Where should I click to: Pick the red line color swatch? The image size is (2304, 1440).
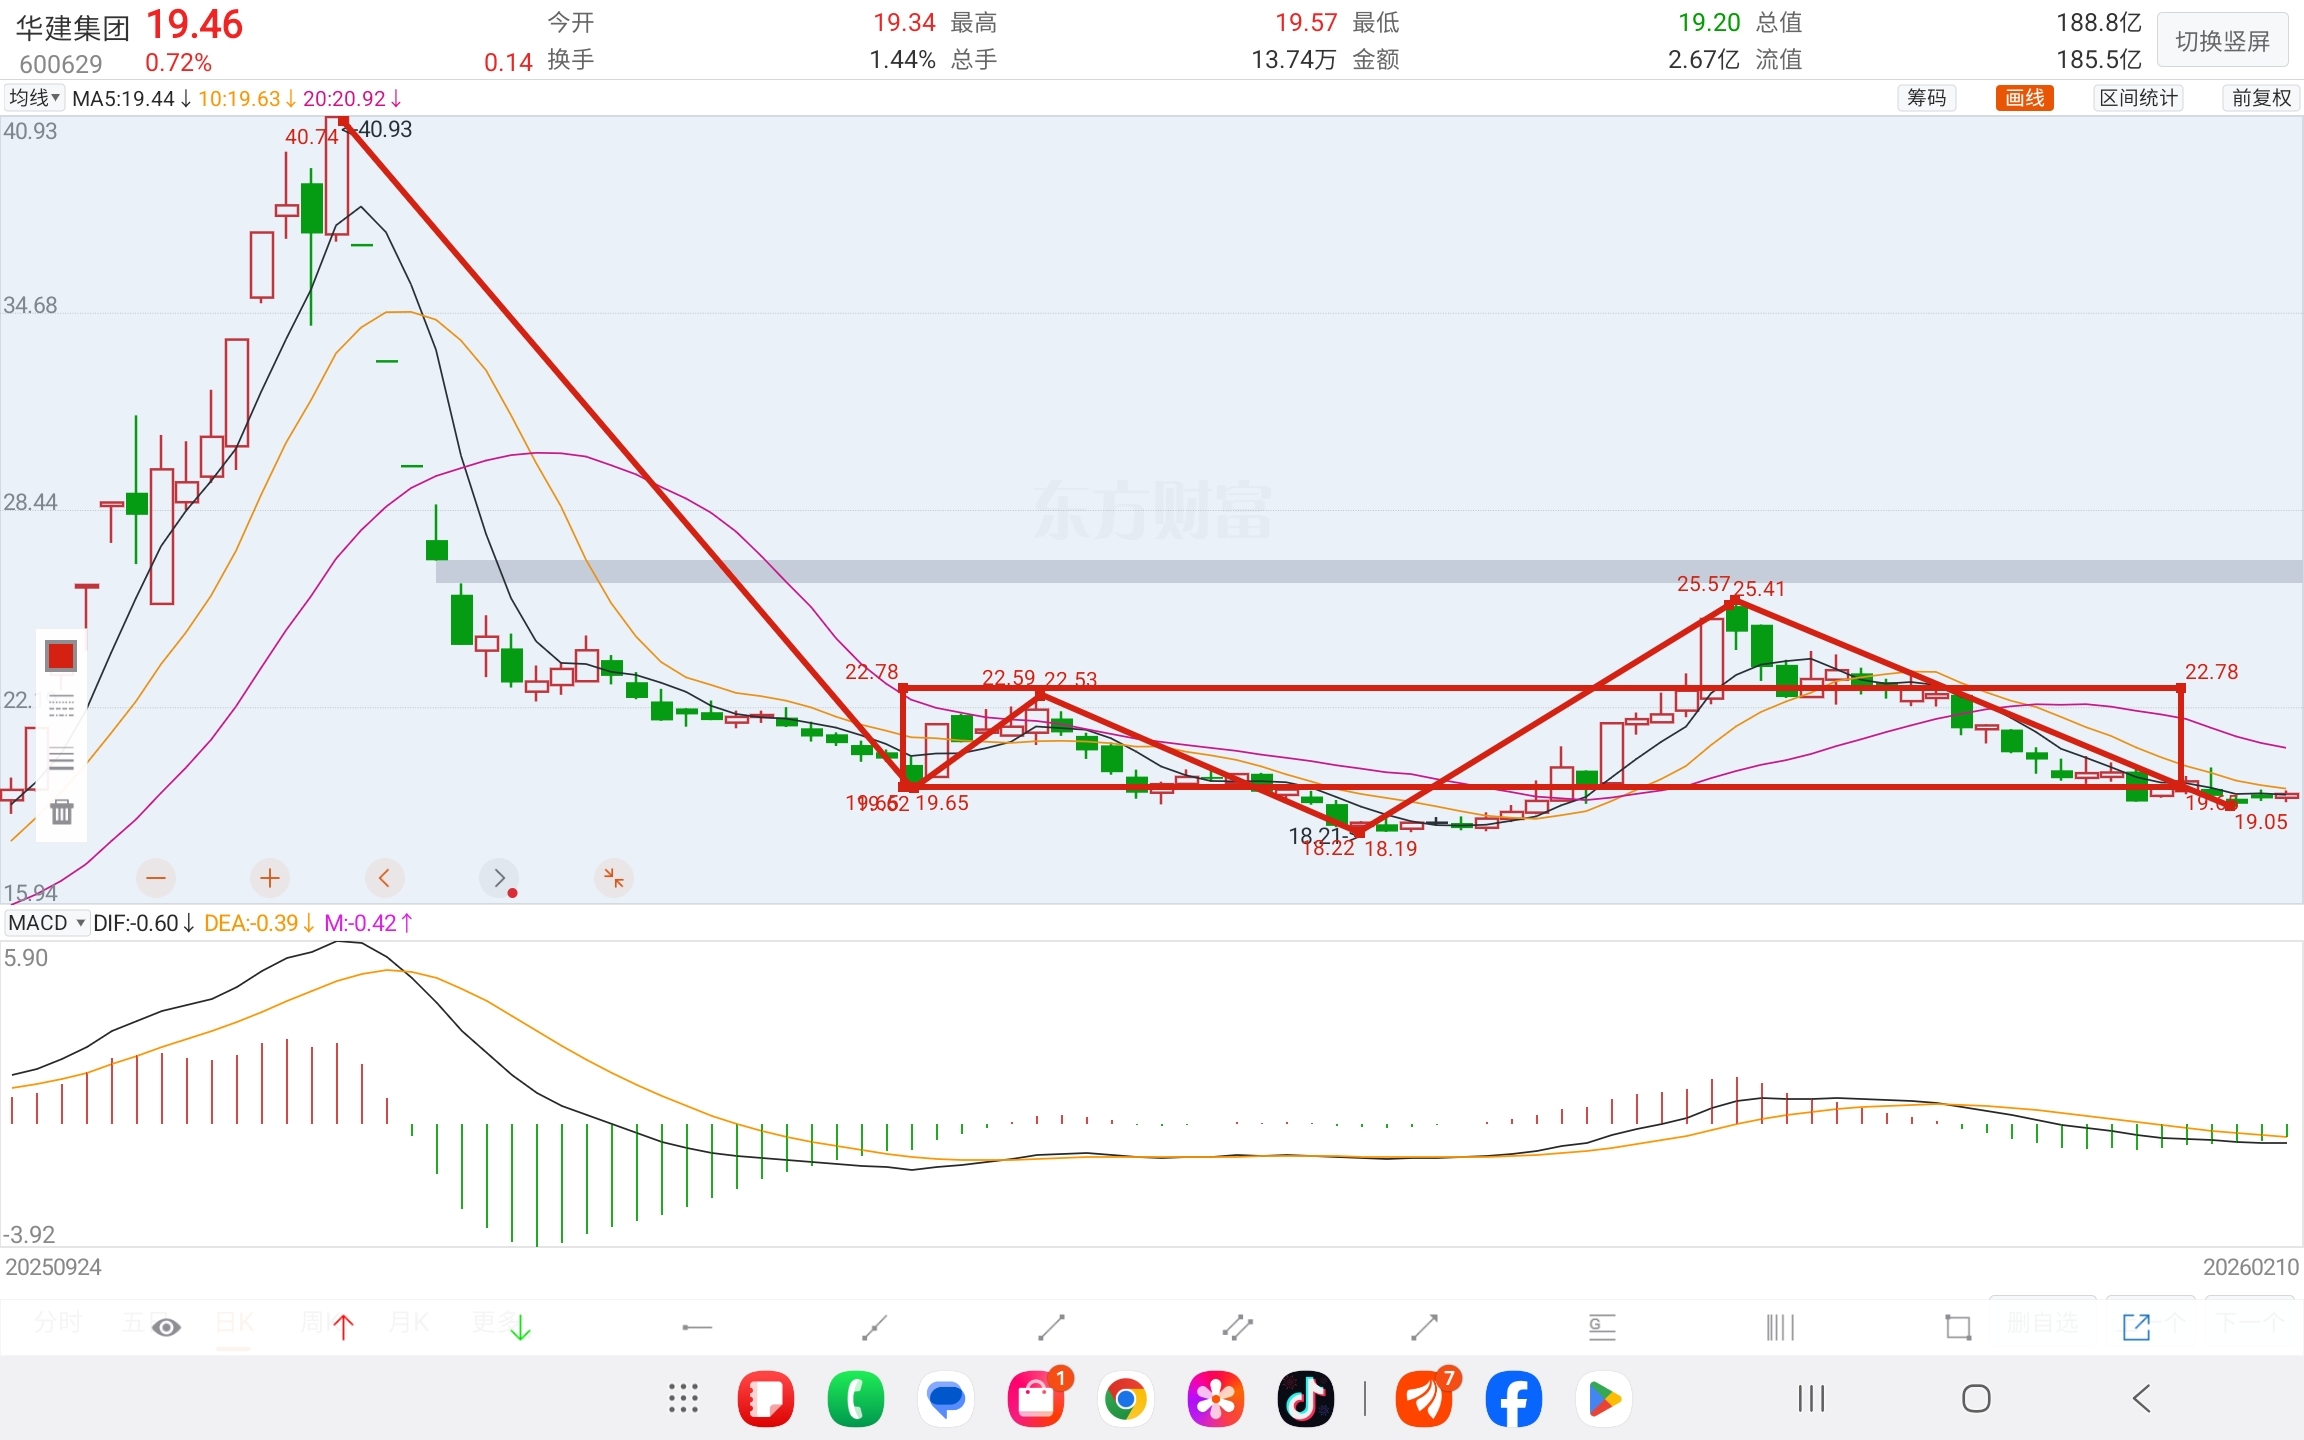coord(61,656)
